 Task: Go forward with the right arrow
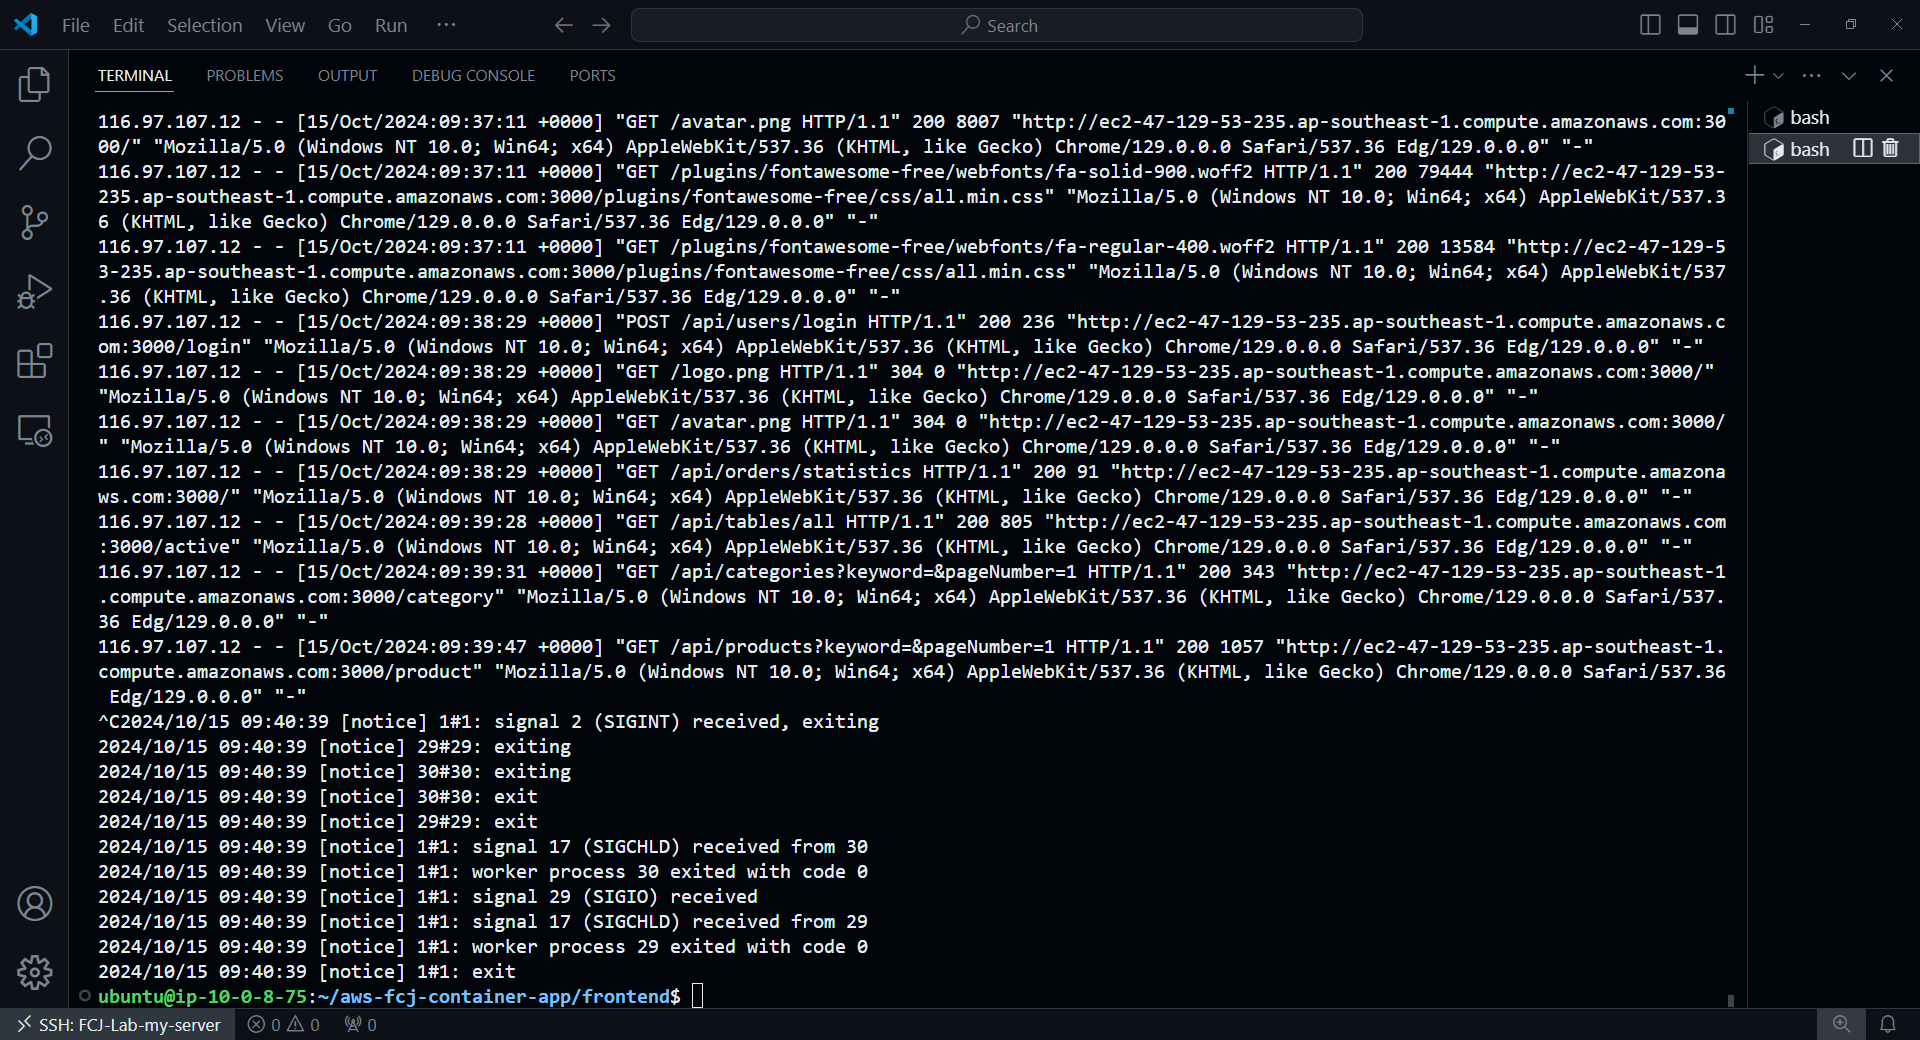(x=601, y=25)
